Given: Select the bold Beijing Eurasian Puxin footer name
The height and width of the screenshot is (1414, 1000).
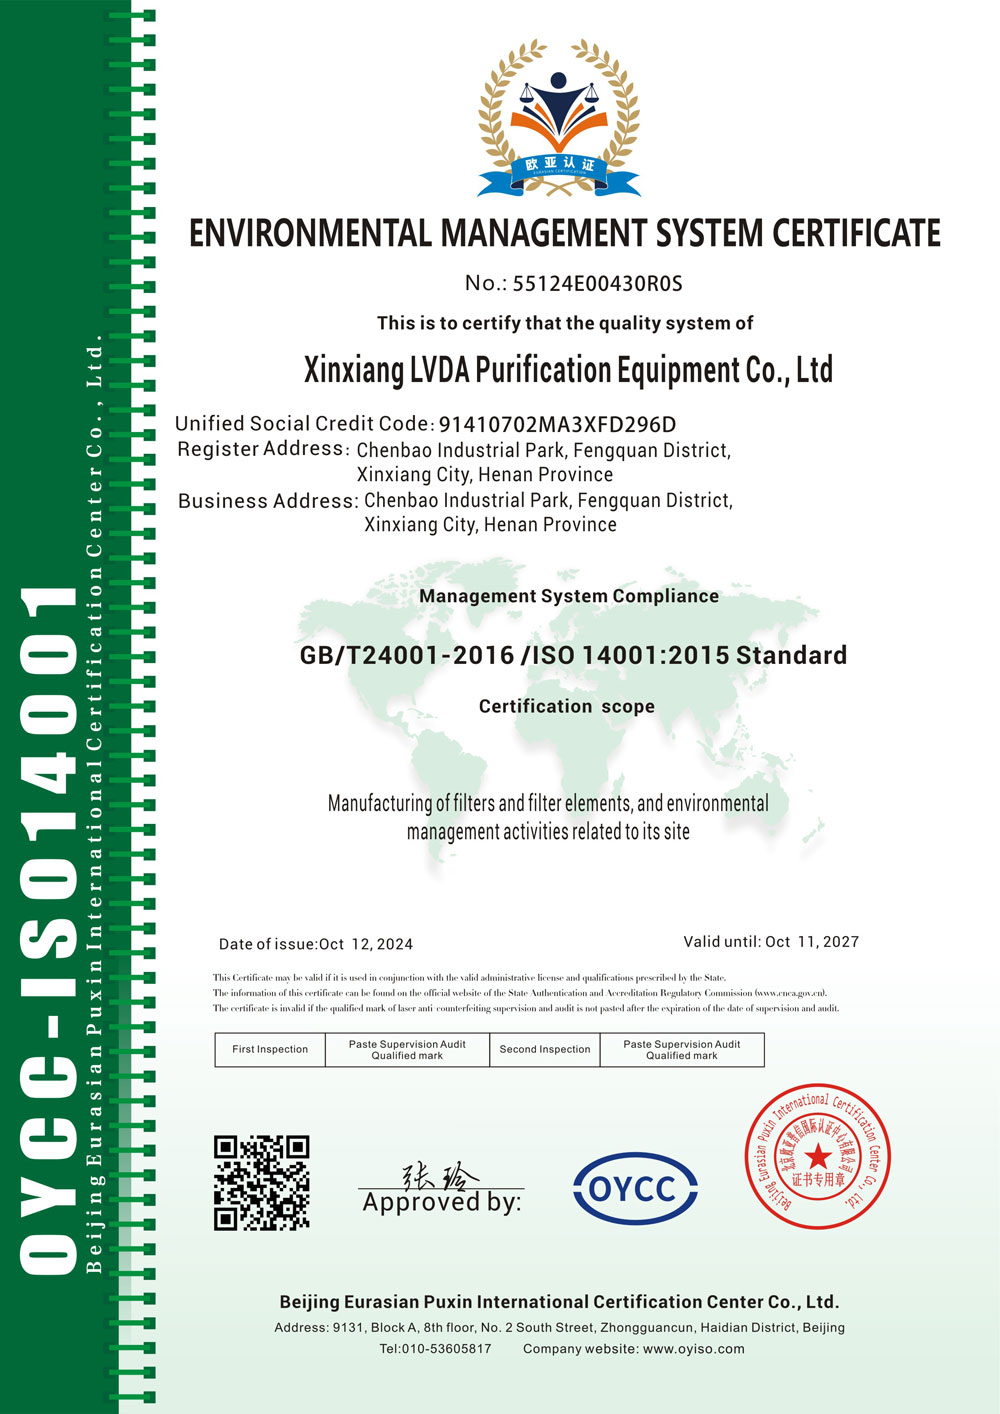Looking at the screenshot, I should [559, 1302].
